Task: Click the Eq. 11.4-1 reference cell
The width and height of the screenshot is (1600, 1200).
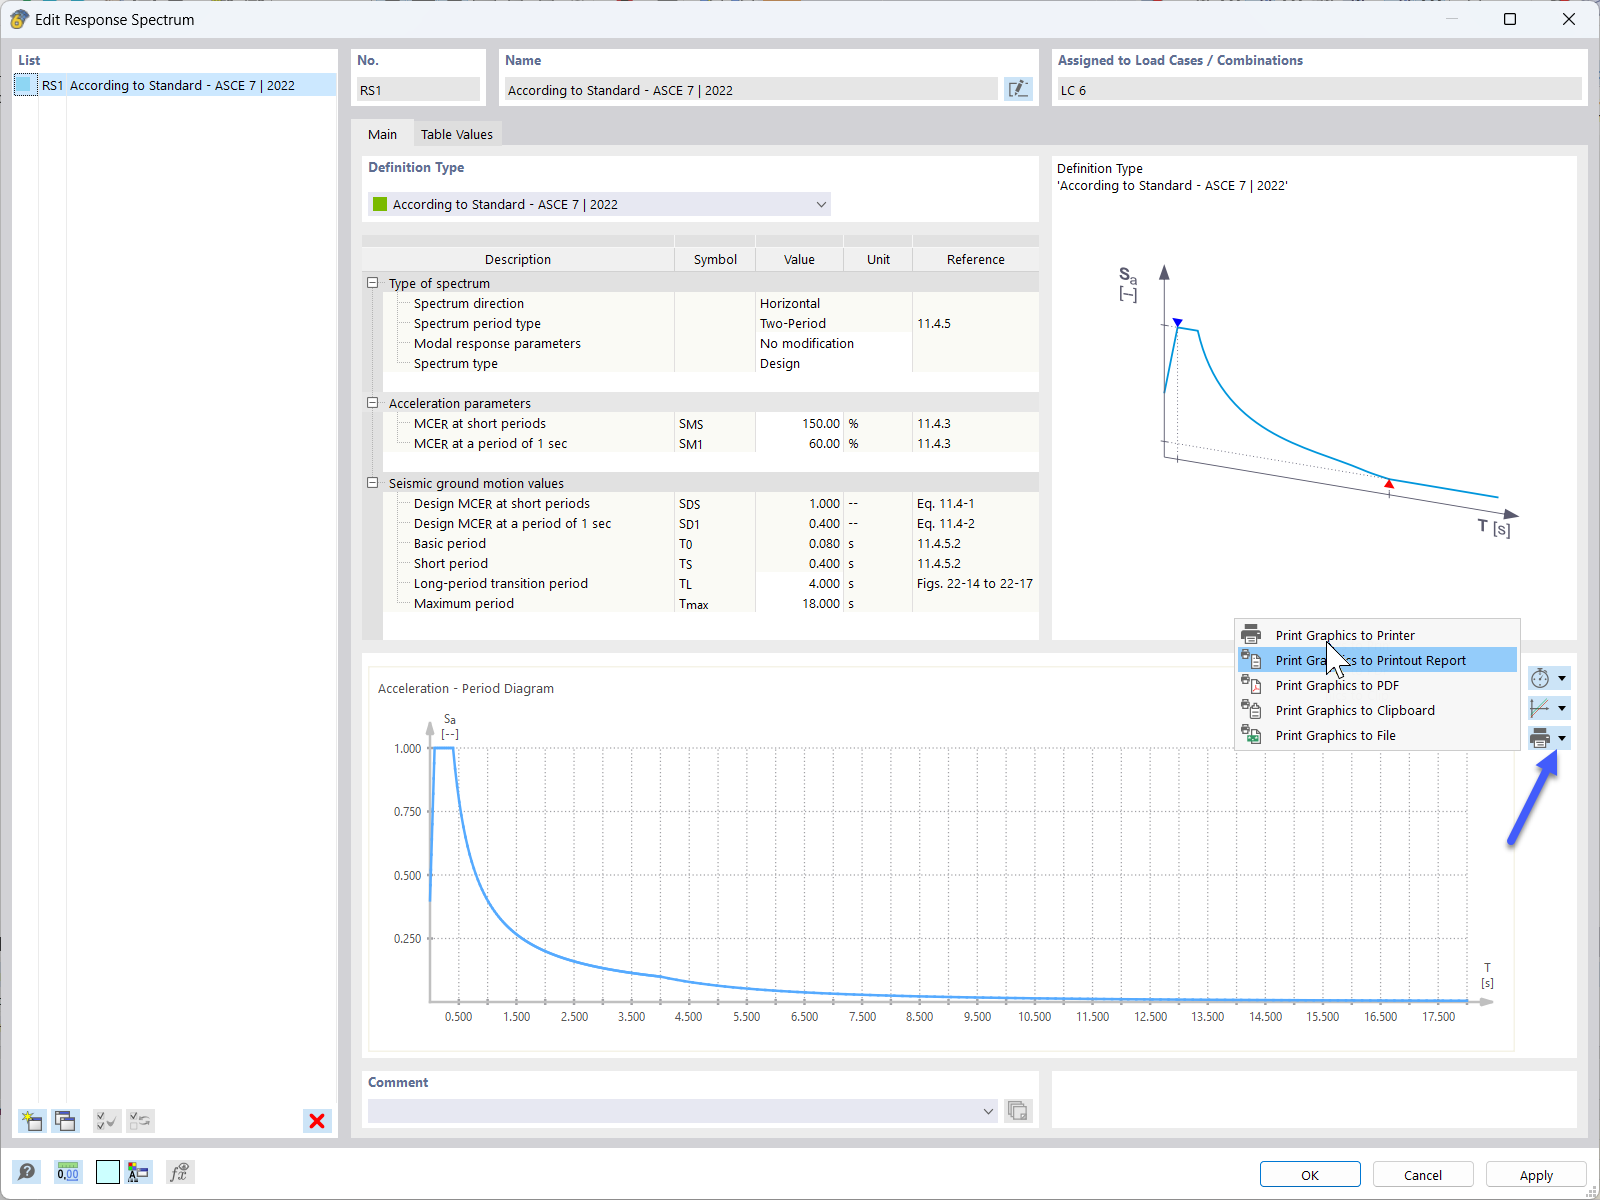Action: pyautogui.click(x=975, y=503)
